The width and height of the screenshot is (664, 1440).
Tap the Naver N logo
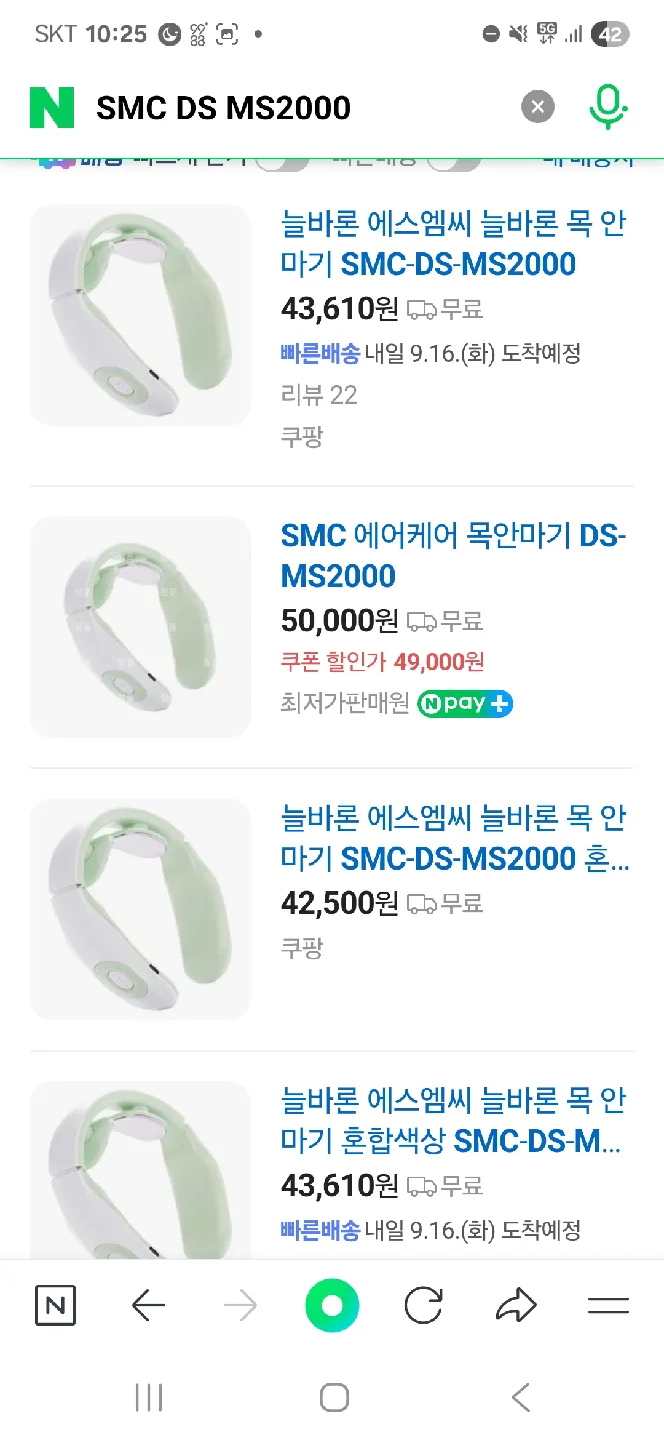(52, 107)
